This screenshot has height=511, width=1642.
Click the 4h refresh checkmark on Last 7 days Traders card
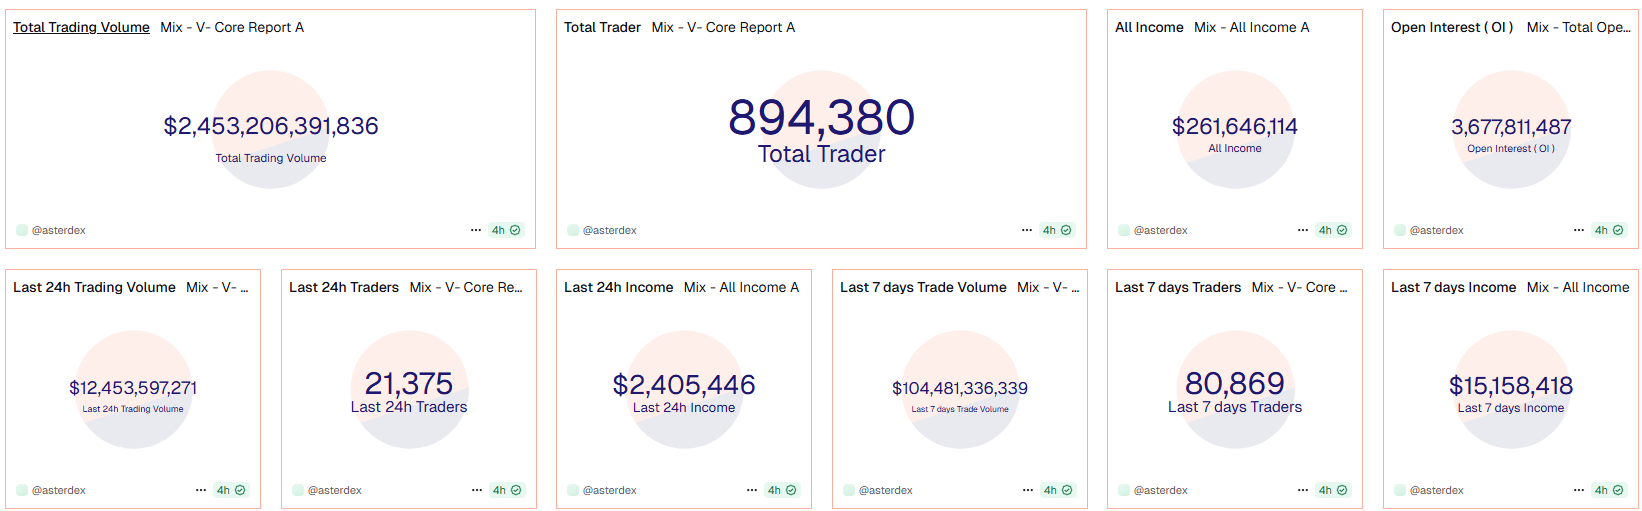pyautogui.click(x=1342, y=490)
